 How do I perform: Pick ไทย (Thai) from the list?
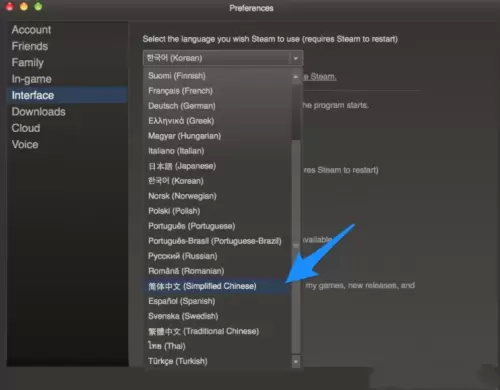(x=218, y=346)
